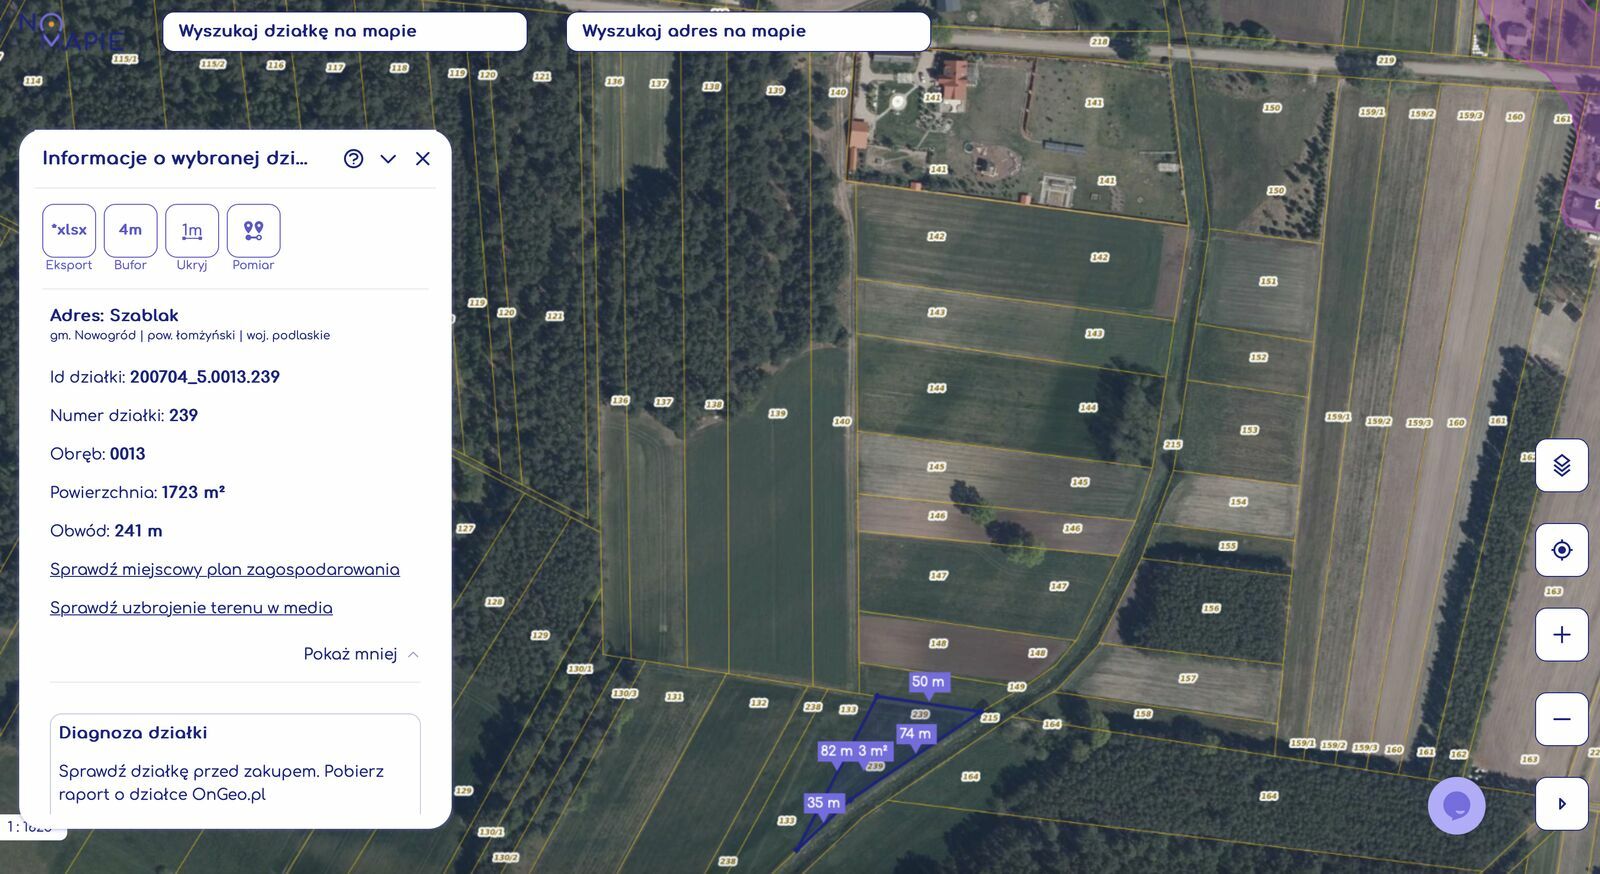The height and width of the screenshot is (874, 1600).
Task: Toggle Ukryj measurements button
Action: (192, 230)
